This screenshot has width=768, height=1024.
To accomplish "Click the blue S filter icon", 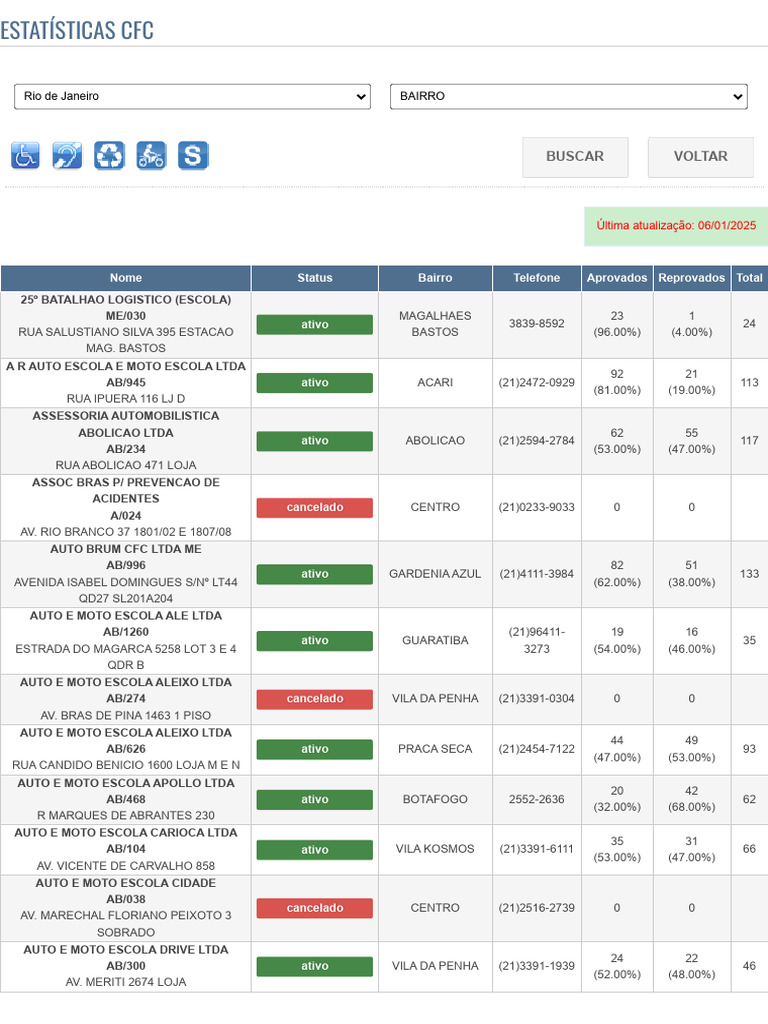I will point(193,155).
